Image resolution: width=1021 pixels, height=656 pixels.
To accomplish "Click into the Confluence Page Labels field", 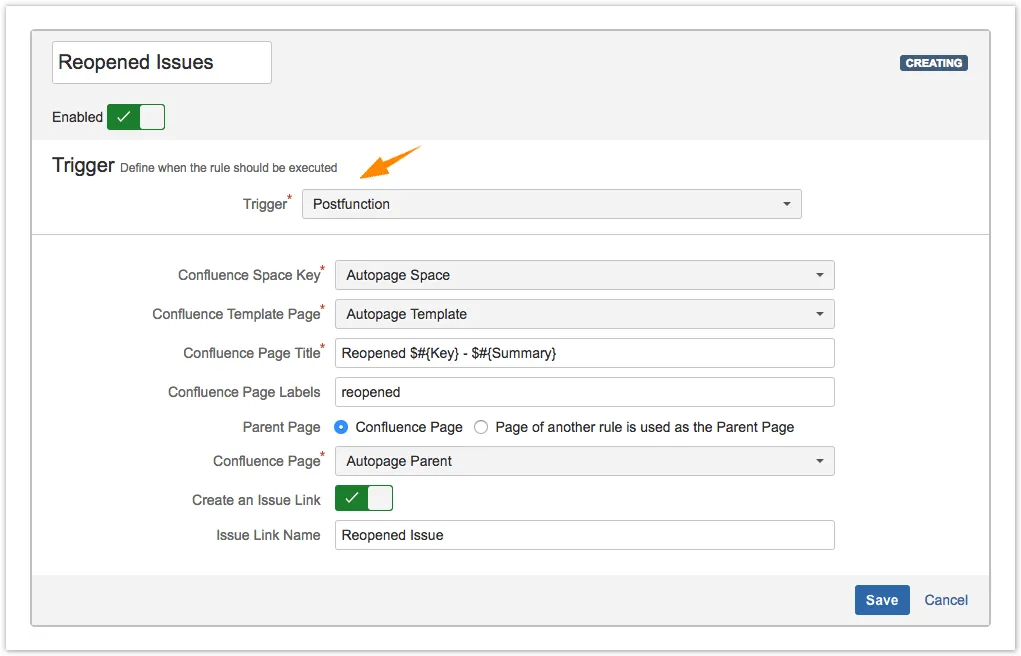I will coord(584,392).
